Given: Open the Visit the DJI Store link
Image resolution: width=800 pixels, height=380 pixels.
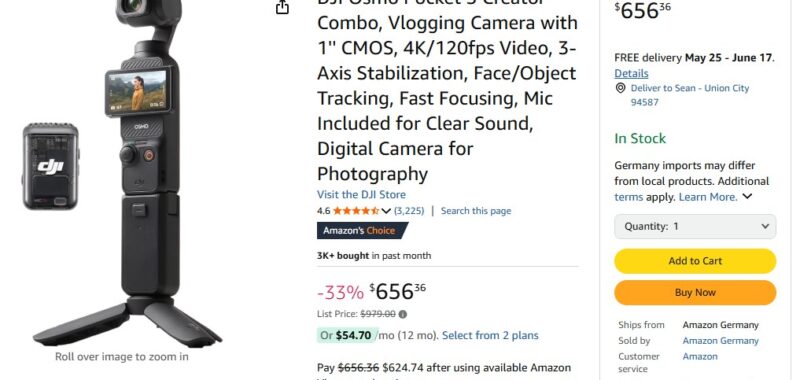Looking at the screenshot, I should click(361, 194).
